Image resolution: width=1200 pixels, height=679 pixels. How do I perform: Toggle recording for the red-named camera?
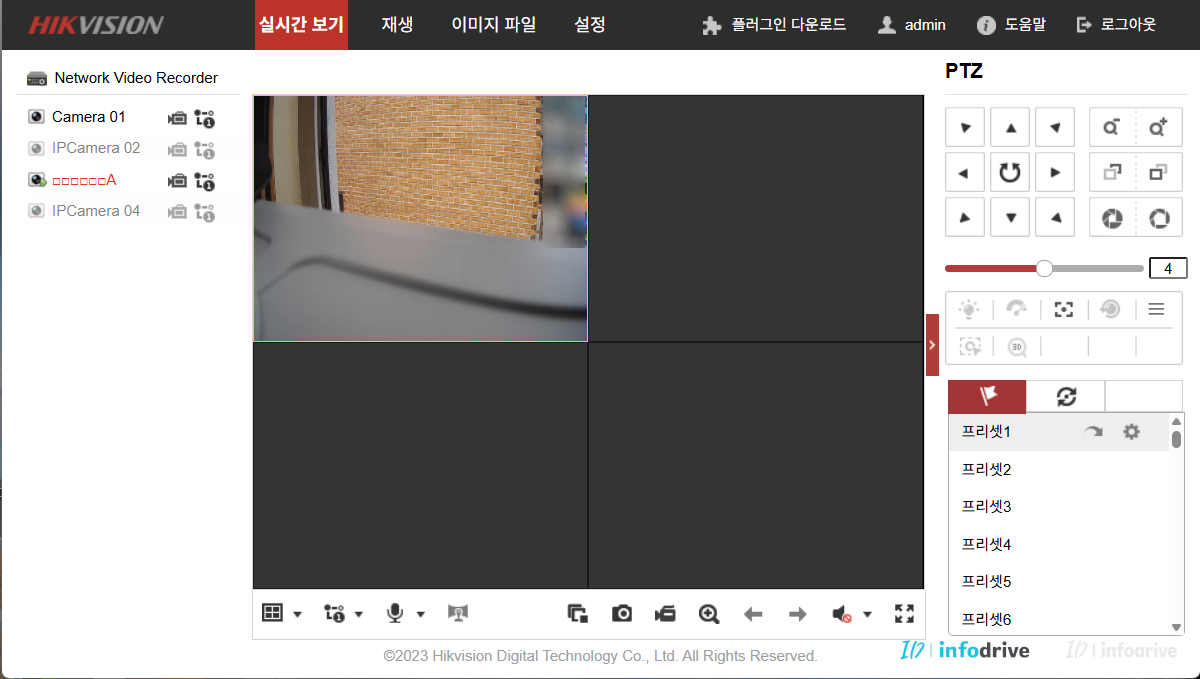177,181
